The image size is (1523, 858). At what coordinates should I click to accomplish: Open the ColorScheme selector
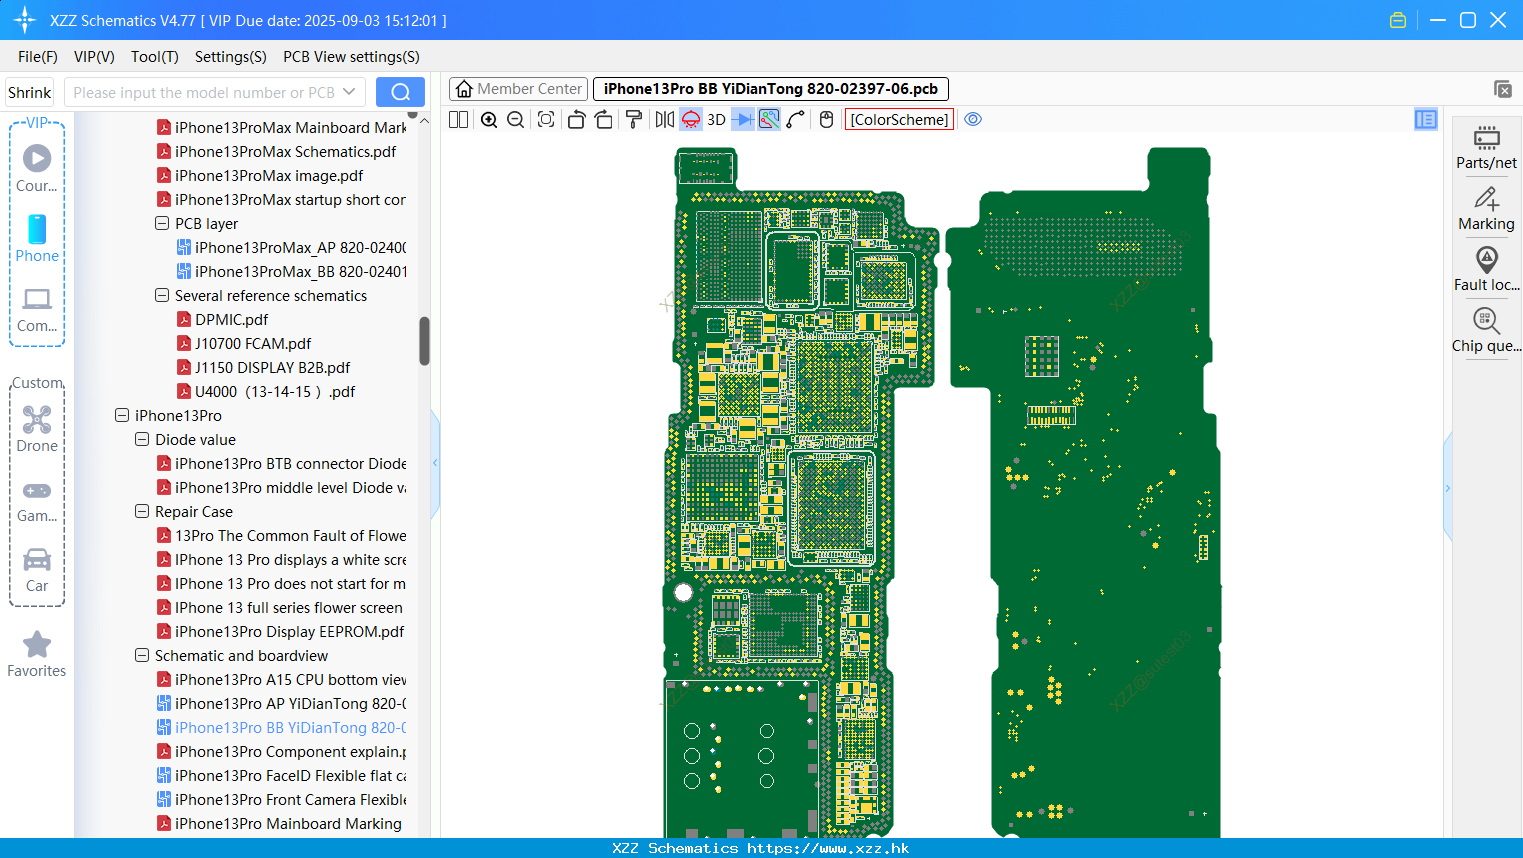pyautogui.click(x=899, y=120)
